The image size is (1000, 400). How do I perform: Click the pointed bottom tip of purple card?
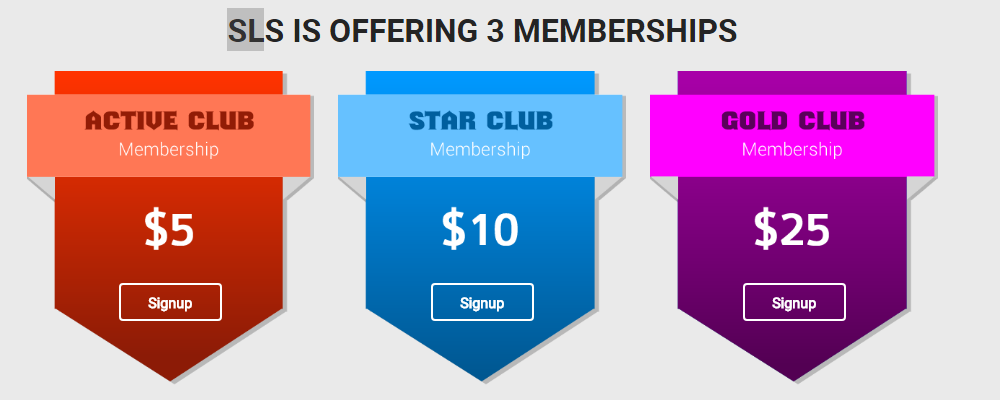(794, 373)
